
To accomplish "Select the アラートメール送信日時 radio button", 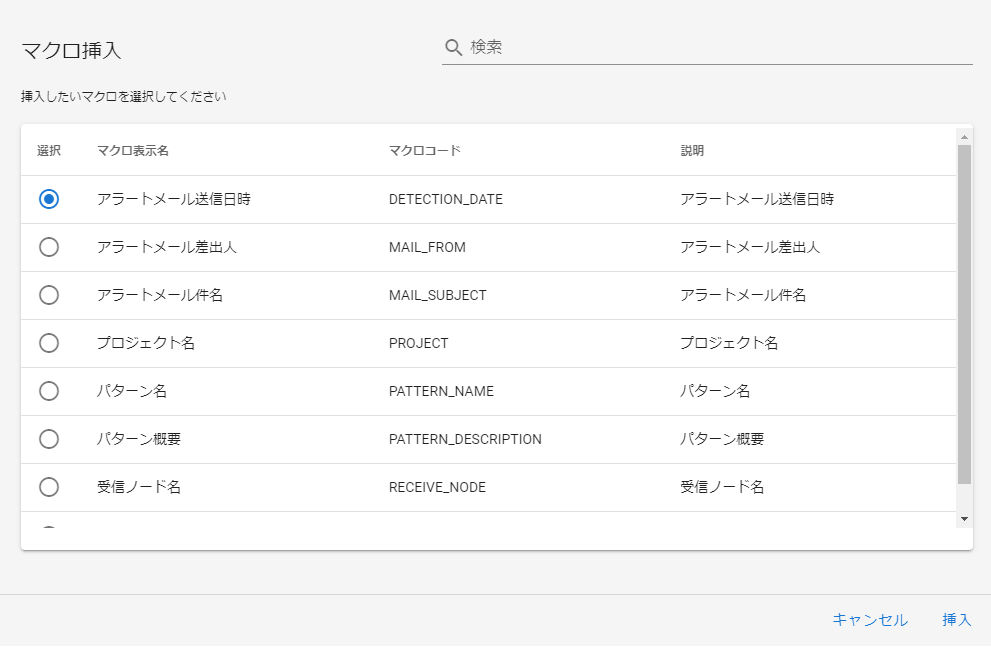I will [x=49, y=199].
